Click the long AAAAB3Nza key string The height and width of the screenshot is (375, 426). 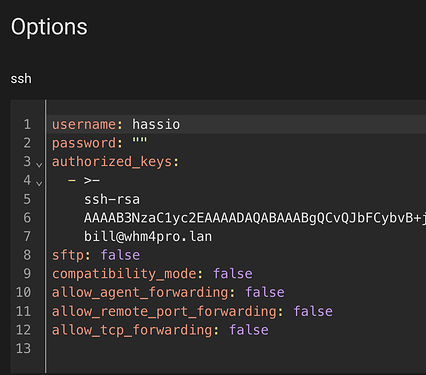255,218
